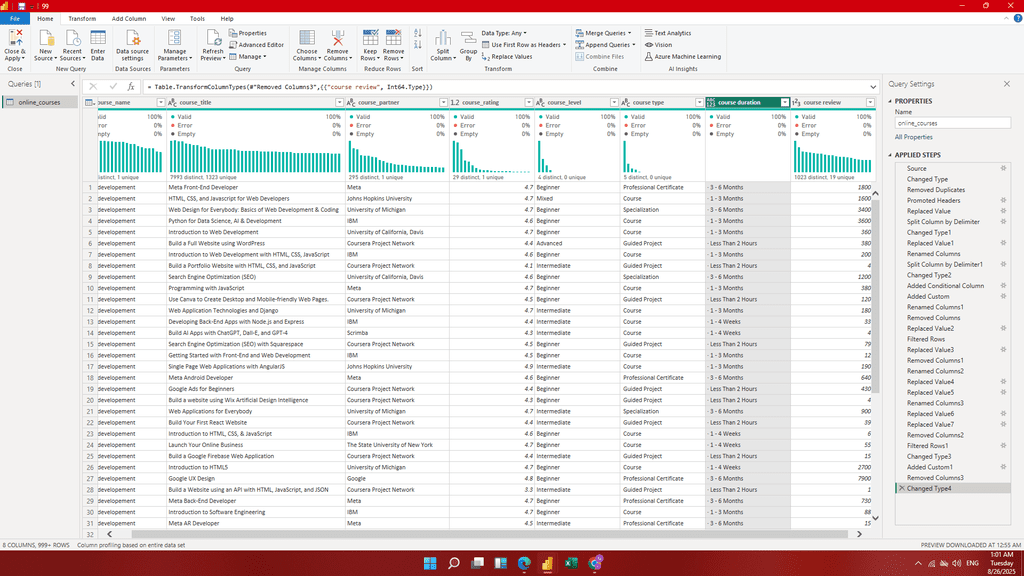
Task: Click Group By icon
Action: (468, 38)
